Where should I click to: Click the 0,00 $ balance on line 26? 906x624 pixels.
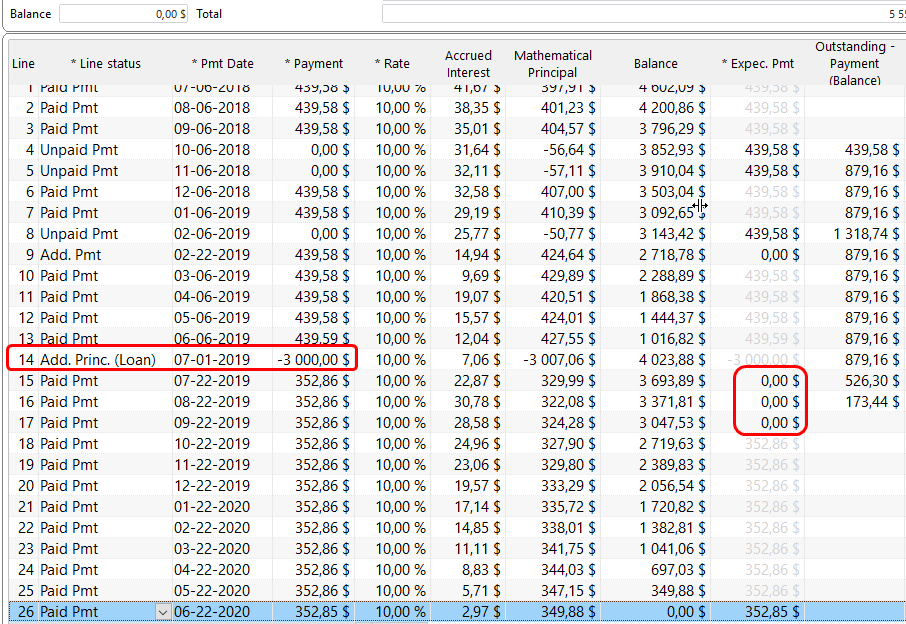(x=686, y=612)
